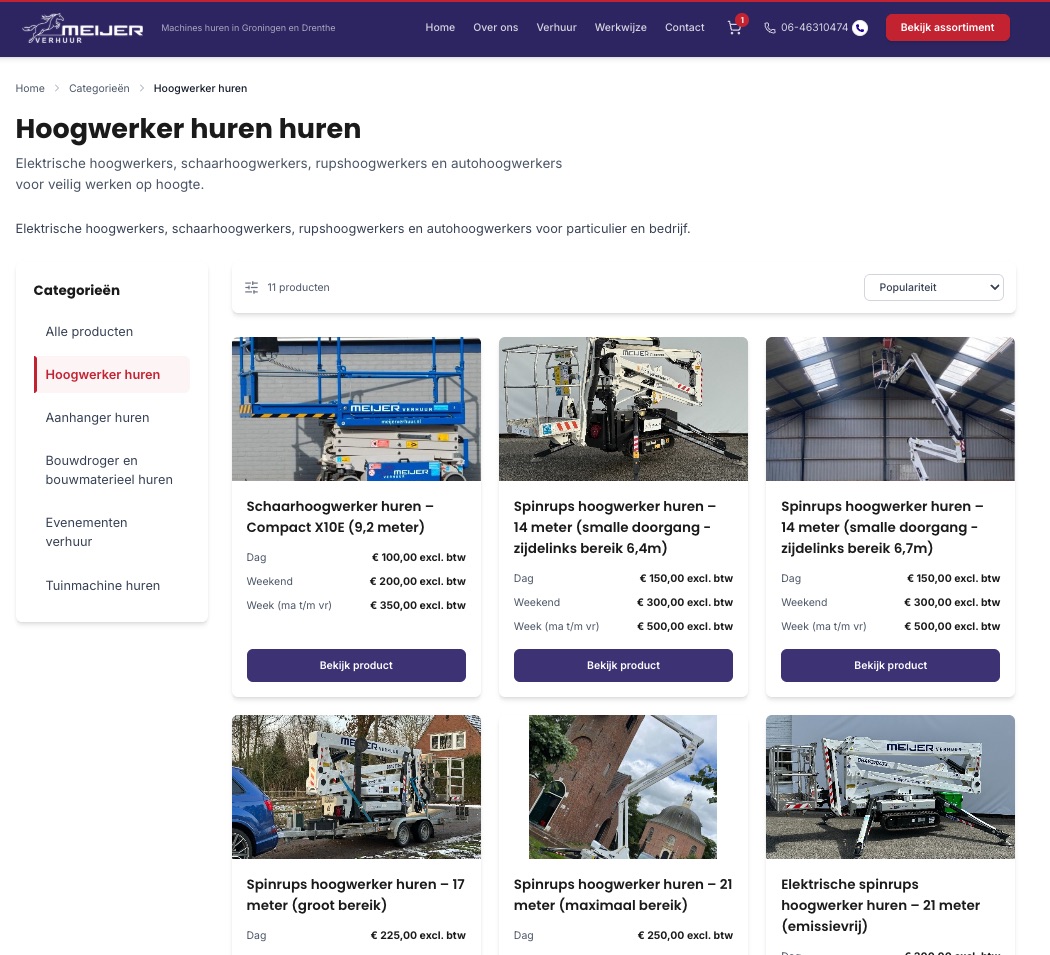
Task: Click the Bekijk assortiment button
Action: [947, 27]
